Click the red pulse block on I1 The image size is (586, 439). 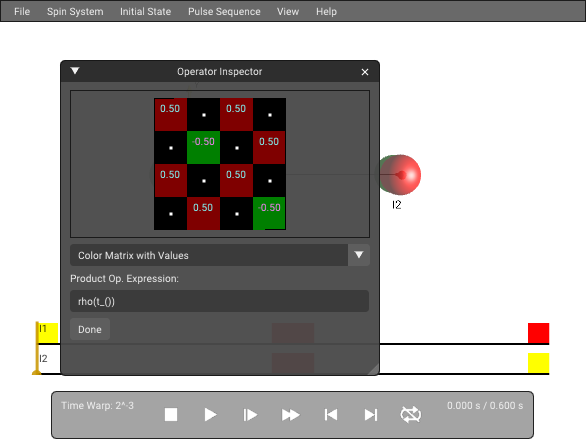pos(539,333)
